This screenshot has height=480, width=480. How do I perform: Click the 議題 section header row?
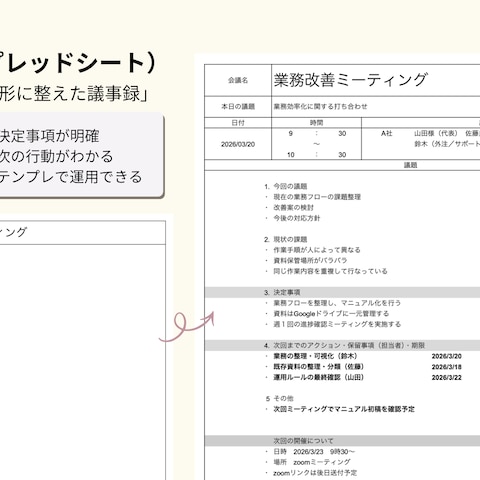click(x=342, y=165)
